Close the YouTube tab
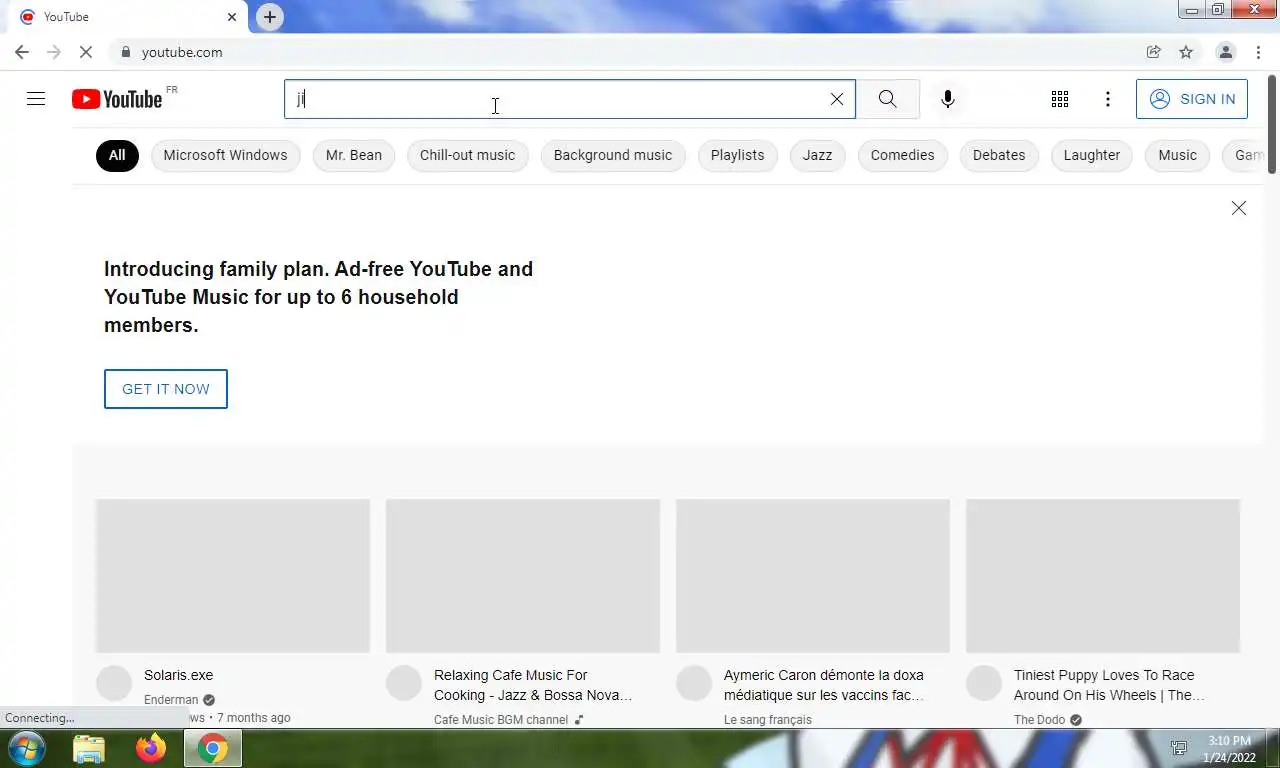Viewport: 1280px width, 768px height. click(x=232, y=17)
